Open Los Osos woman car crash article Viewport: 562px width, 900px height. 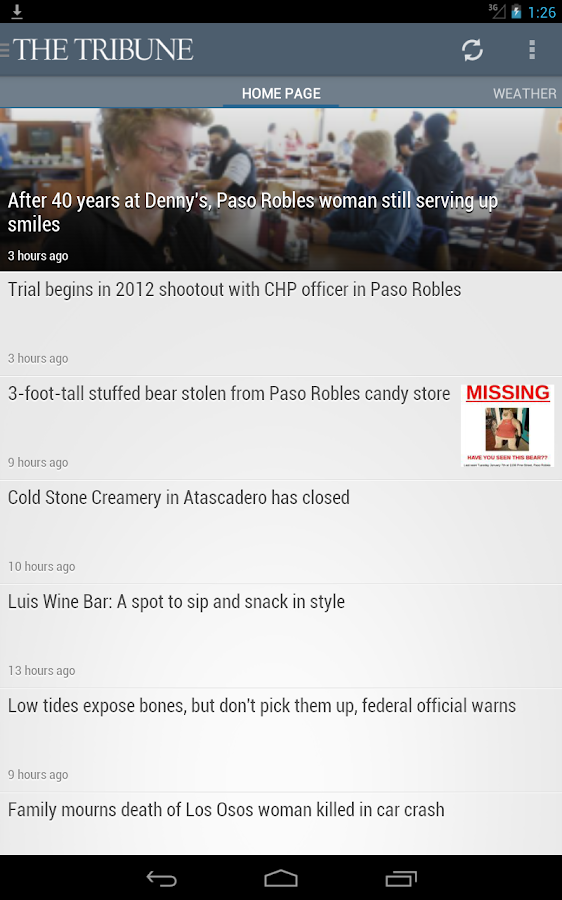pos(281,824)
